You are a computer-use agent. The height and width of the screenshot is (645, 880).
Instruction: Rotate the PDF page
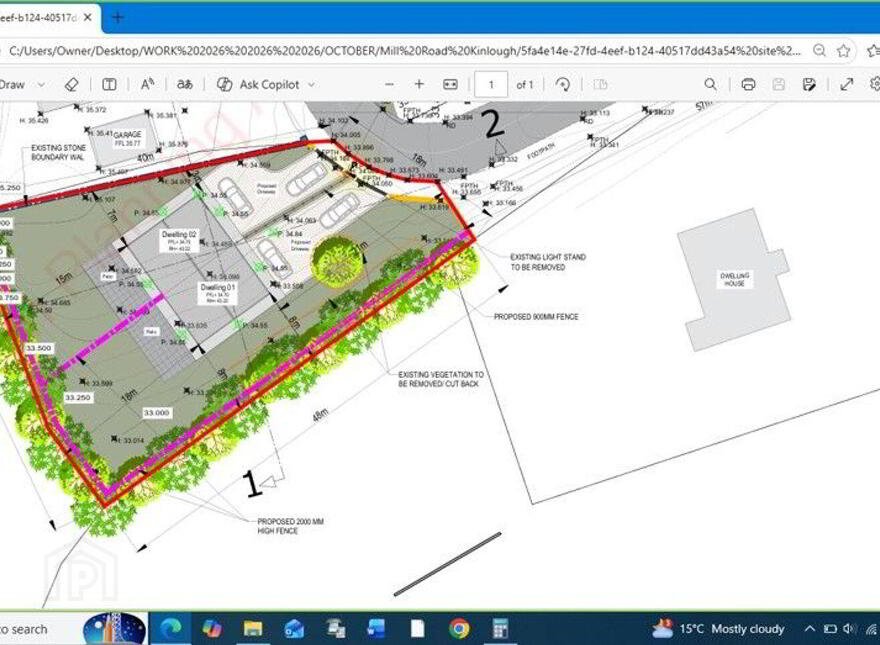tap(563, 85)
